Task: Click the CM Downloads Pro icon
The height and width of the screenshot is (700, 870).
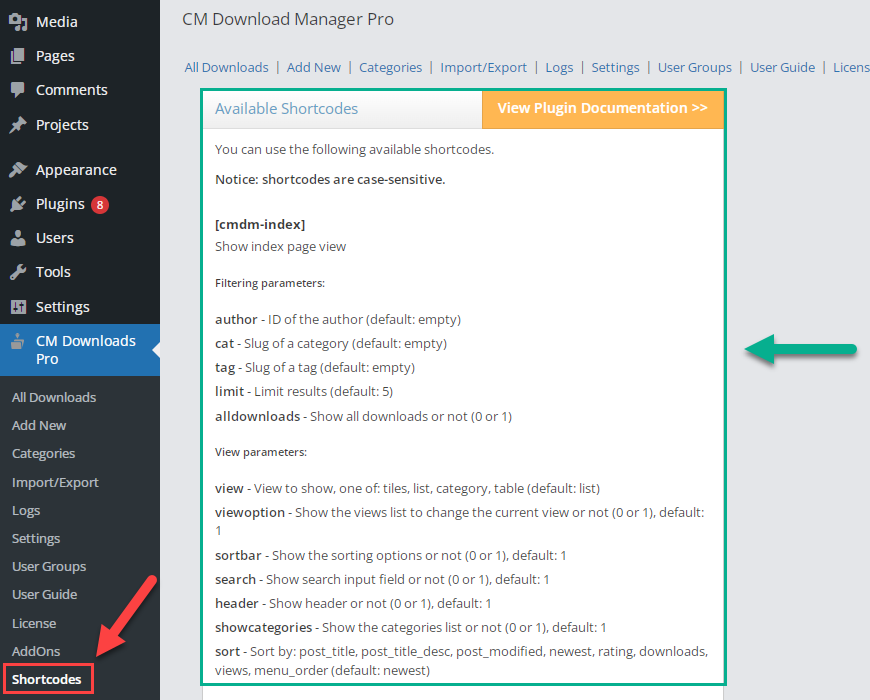Action: click(18, 341)
